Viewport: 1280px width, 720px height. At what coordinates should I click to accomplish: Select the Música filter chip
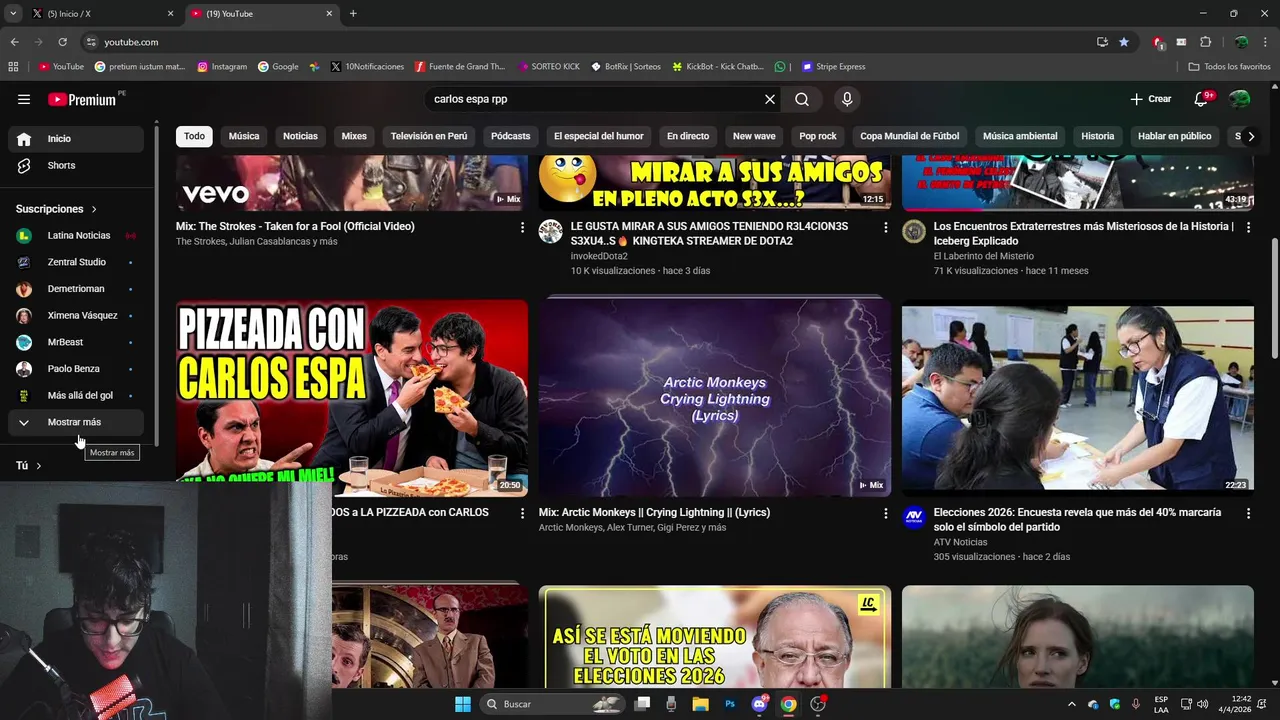[x=244, y=136]
